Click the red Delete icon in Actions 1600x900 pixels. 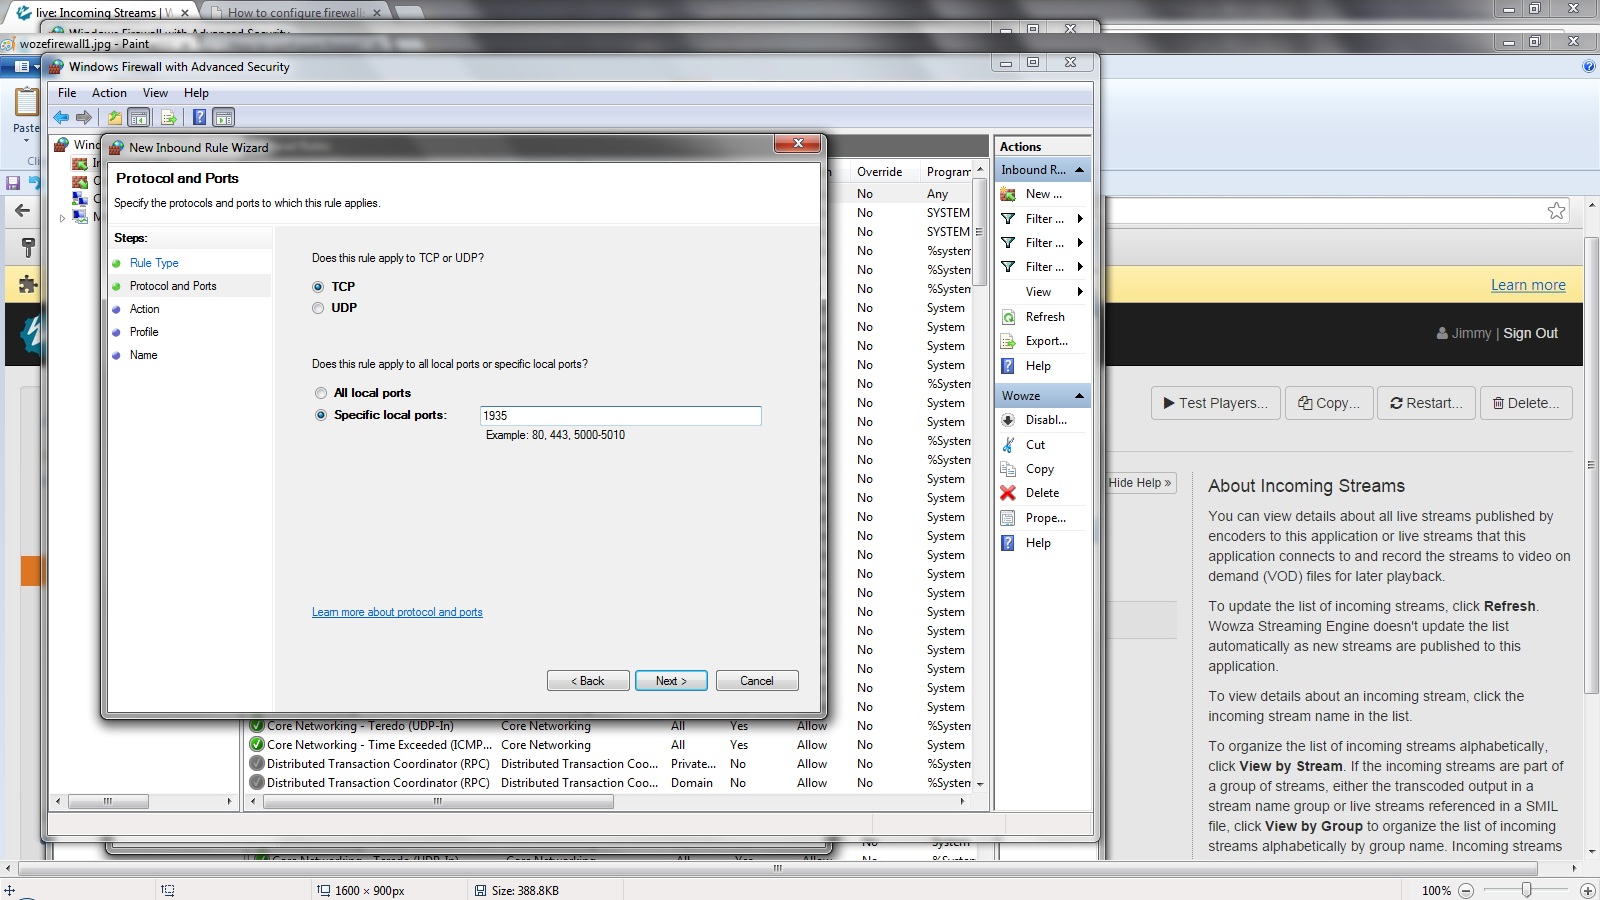(1008, 493)
